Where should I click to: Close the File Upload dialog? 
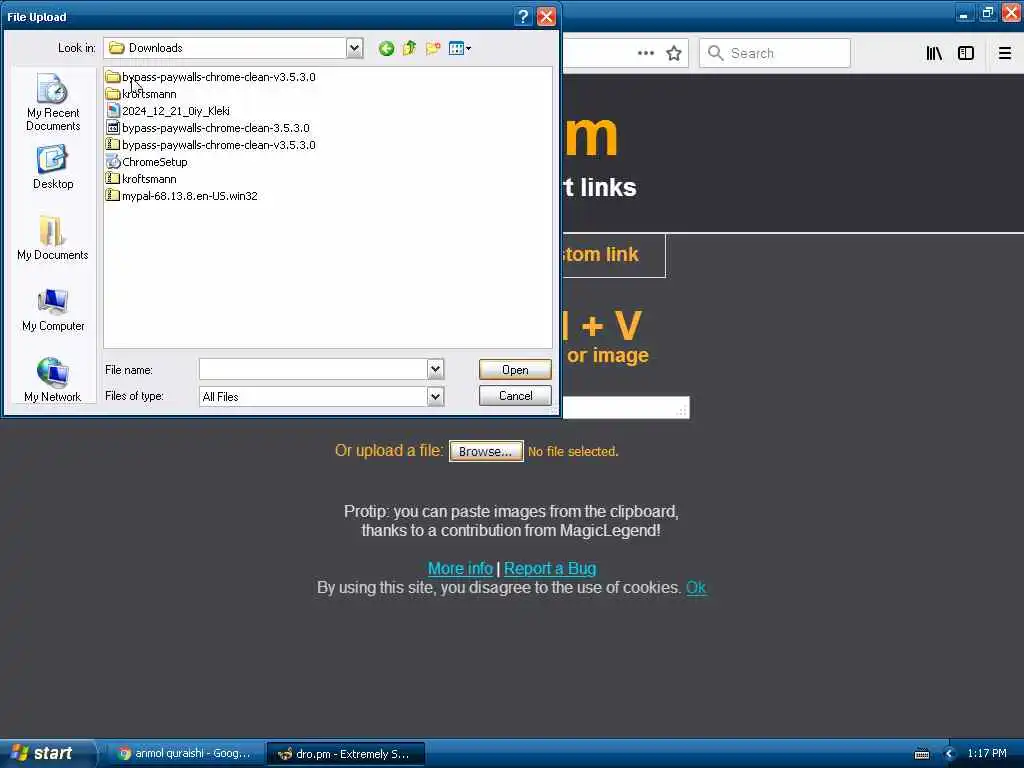pos(546,16)
